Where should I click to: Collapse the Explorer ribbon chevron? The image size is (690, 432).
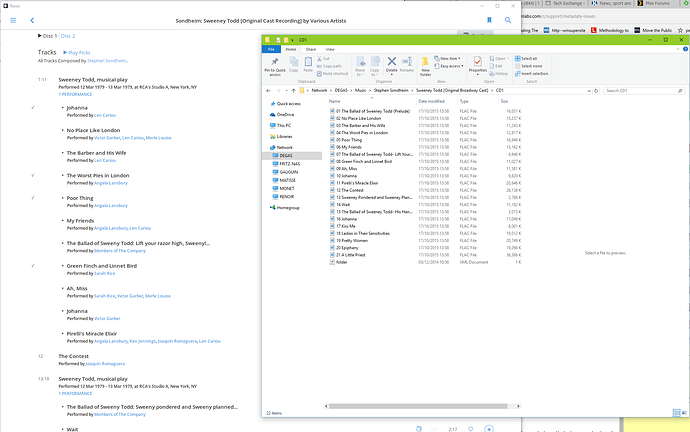click(678, 49)
